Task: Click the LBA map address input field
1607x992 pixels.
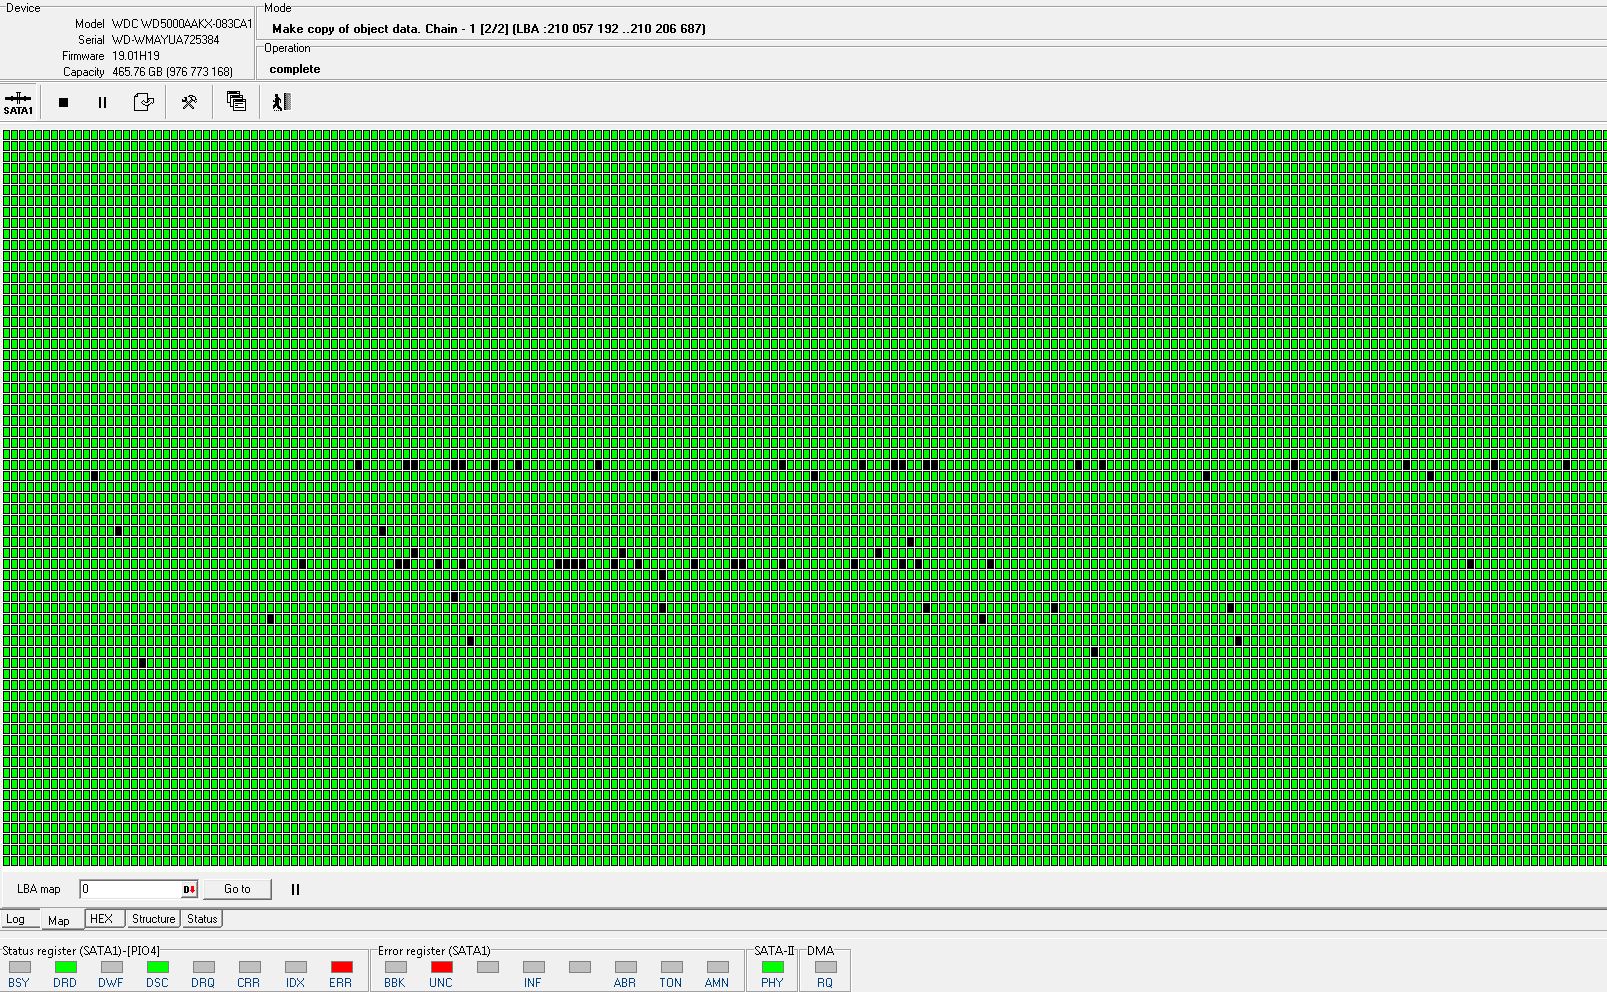Action: pos(131,889)
